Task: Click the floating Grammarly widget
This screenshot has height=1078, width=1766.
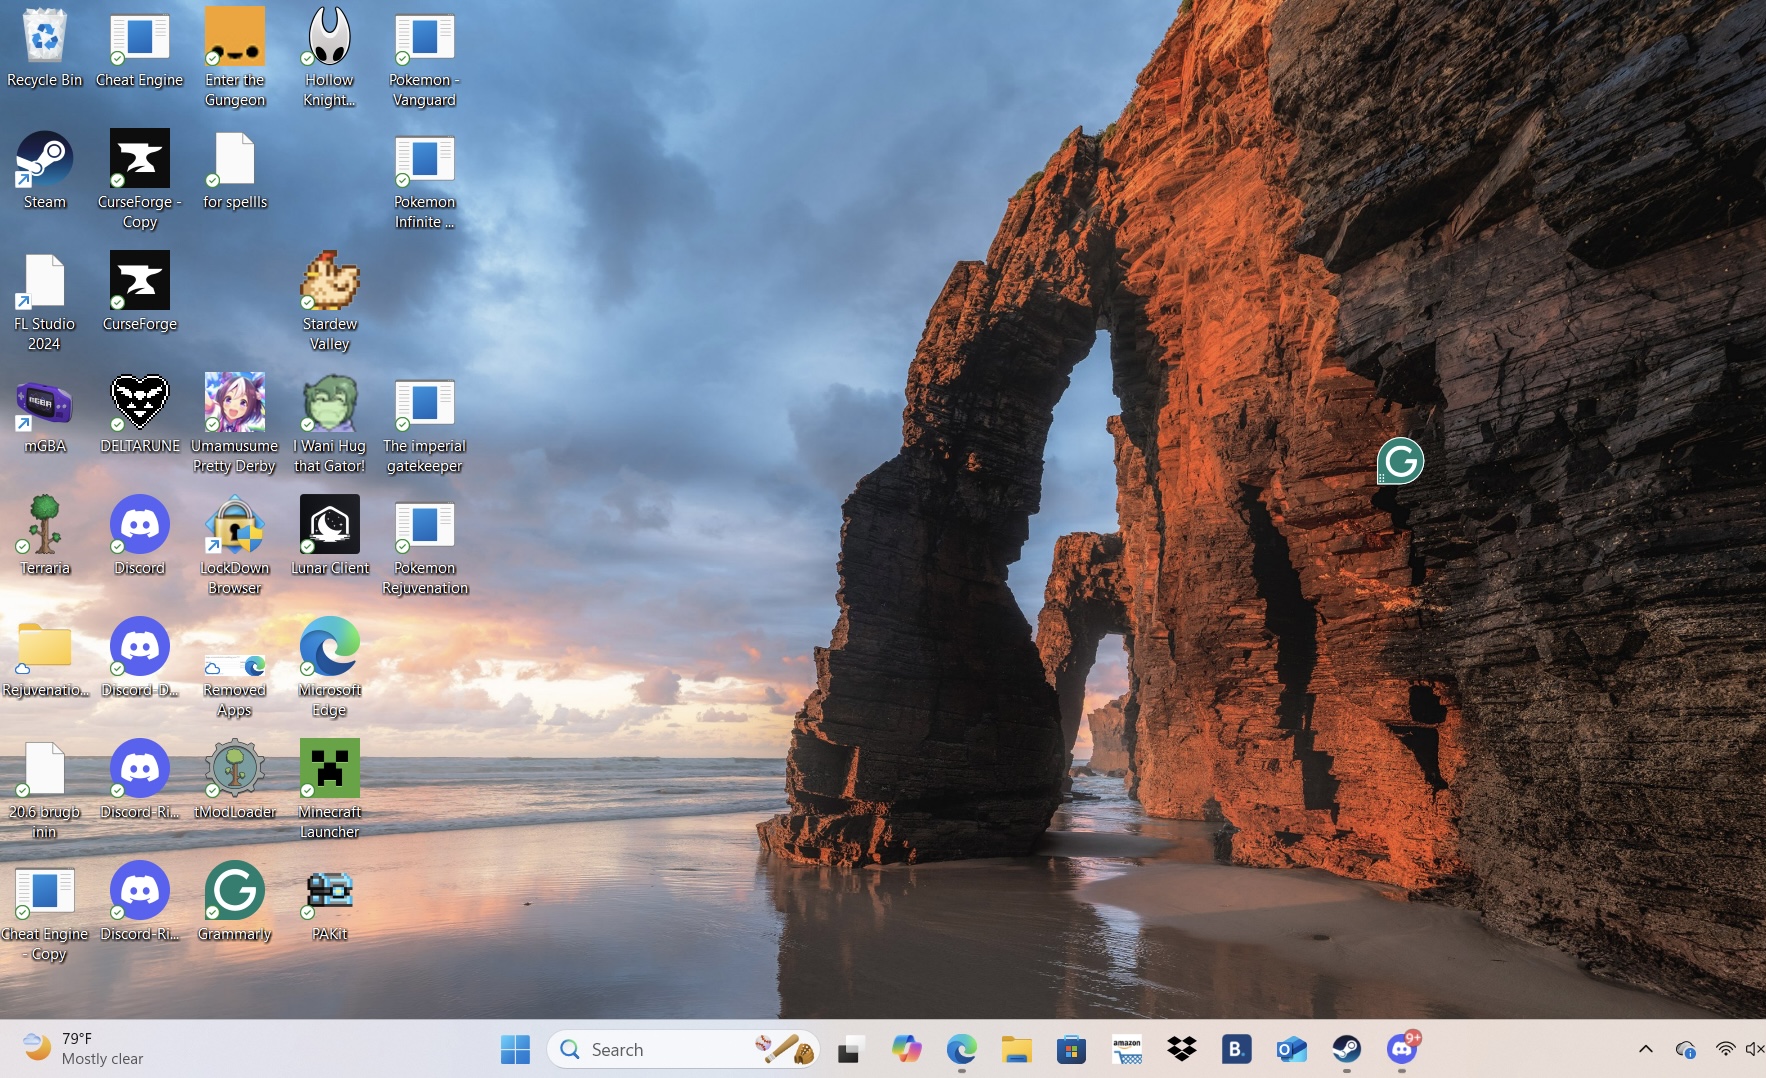Action: 1400,461
